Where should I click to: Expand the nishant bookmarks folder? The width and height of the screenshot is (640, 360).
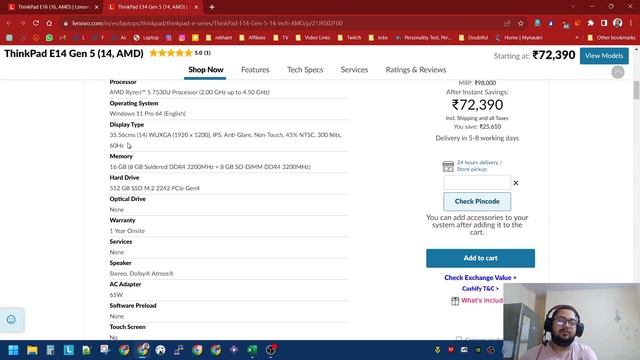pos(219,38)
